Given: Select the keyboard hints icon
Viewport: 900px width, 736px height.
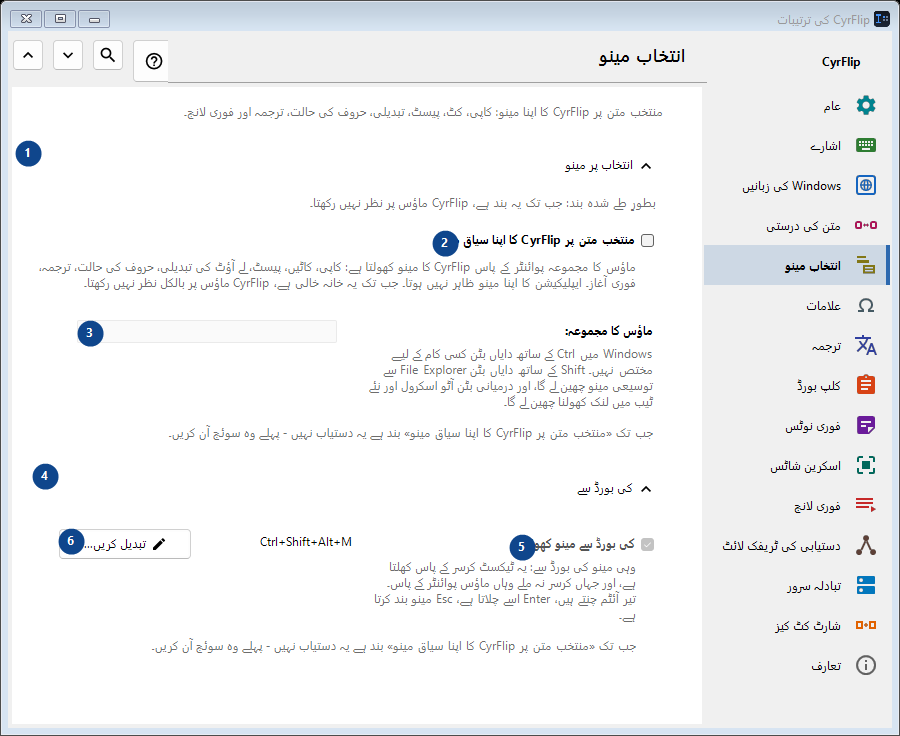Looking at the screenshot, I should pos(866,145).
